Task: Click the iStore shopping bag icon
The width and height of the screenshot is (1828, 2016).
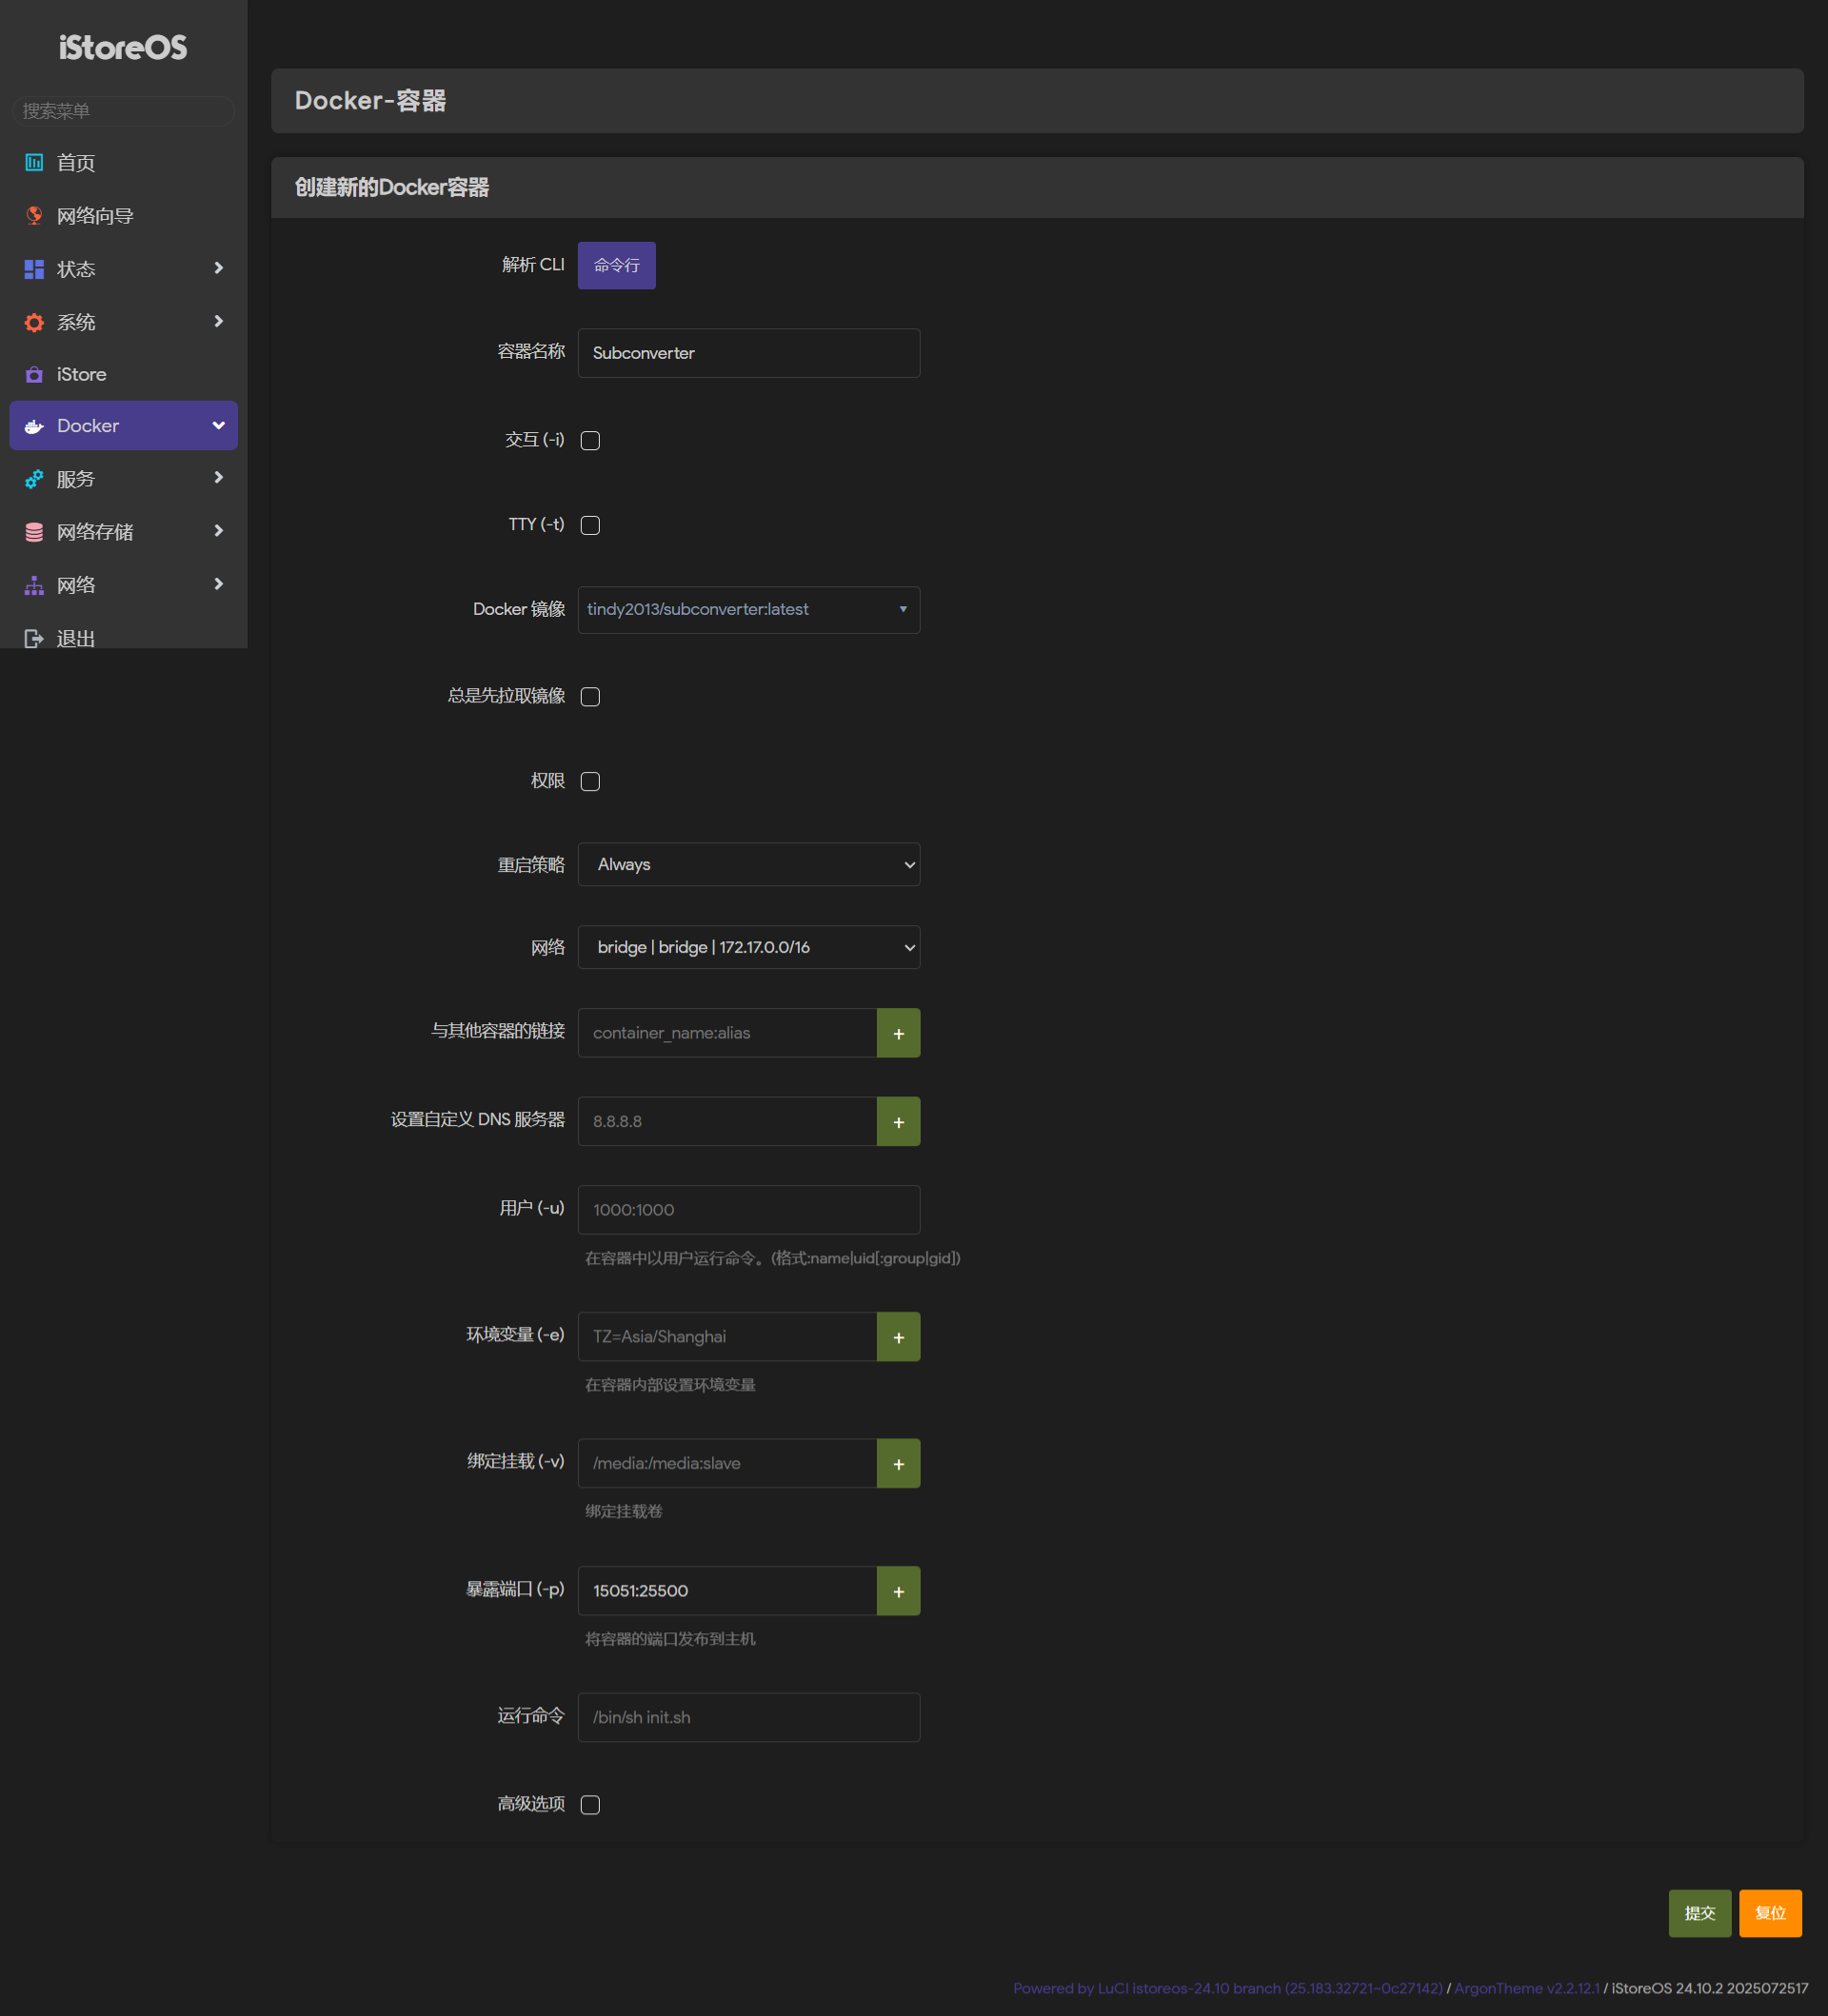Action: pos(34,374)
